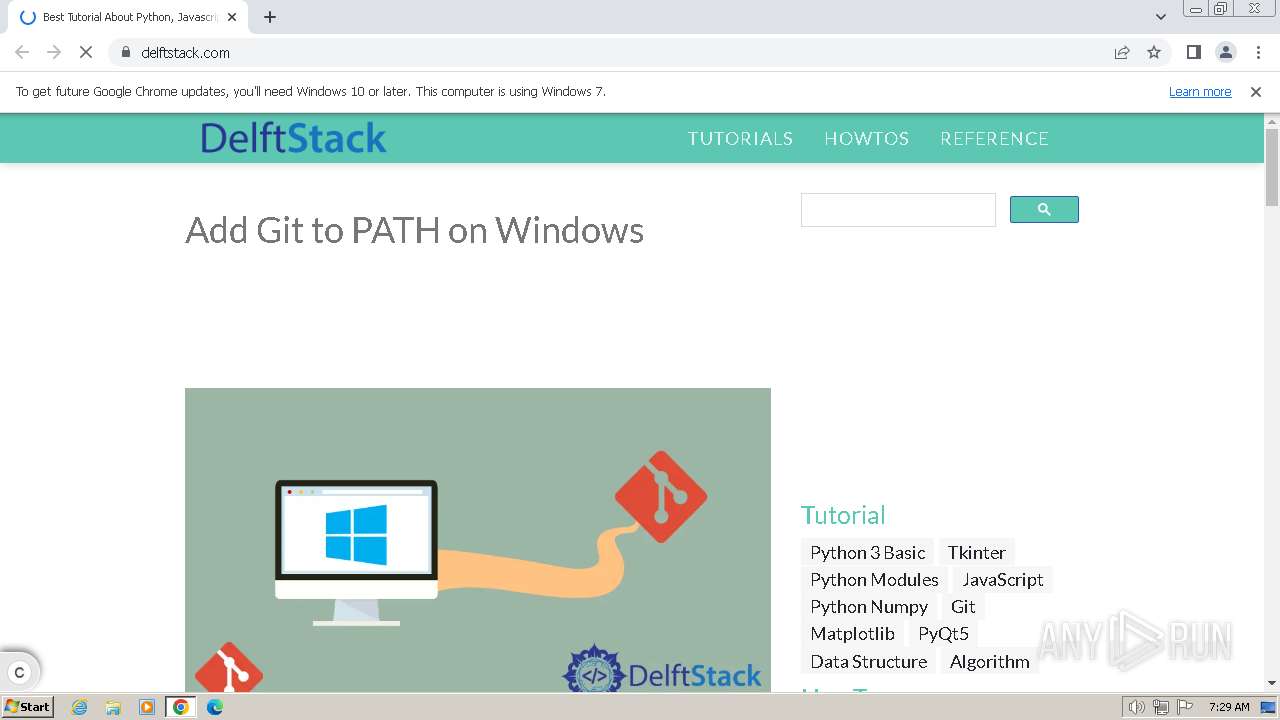The width and height of the screenshot is (1280, 720).
Task: Open the Git Windows article image
Action: 478,540
